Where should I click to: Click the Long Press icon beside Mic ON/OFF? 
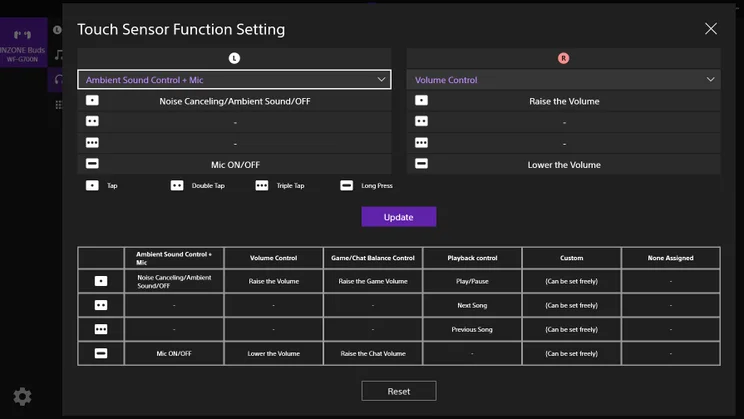click(x=92, y=164)
